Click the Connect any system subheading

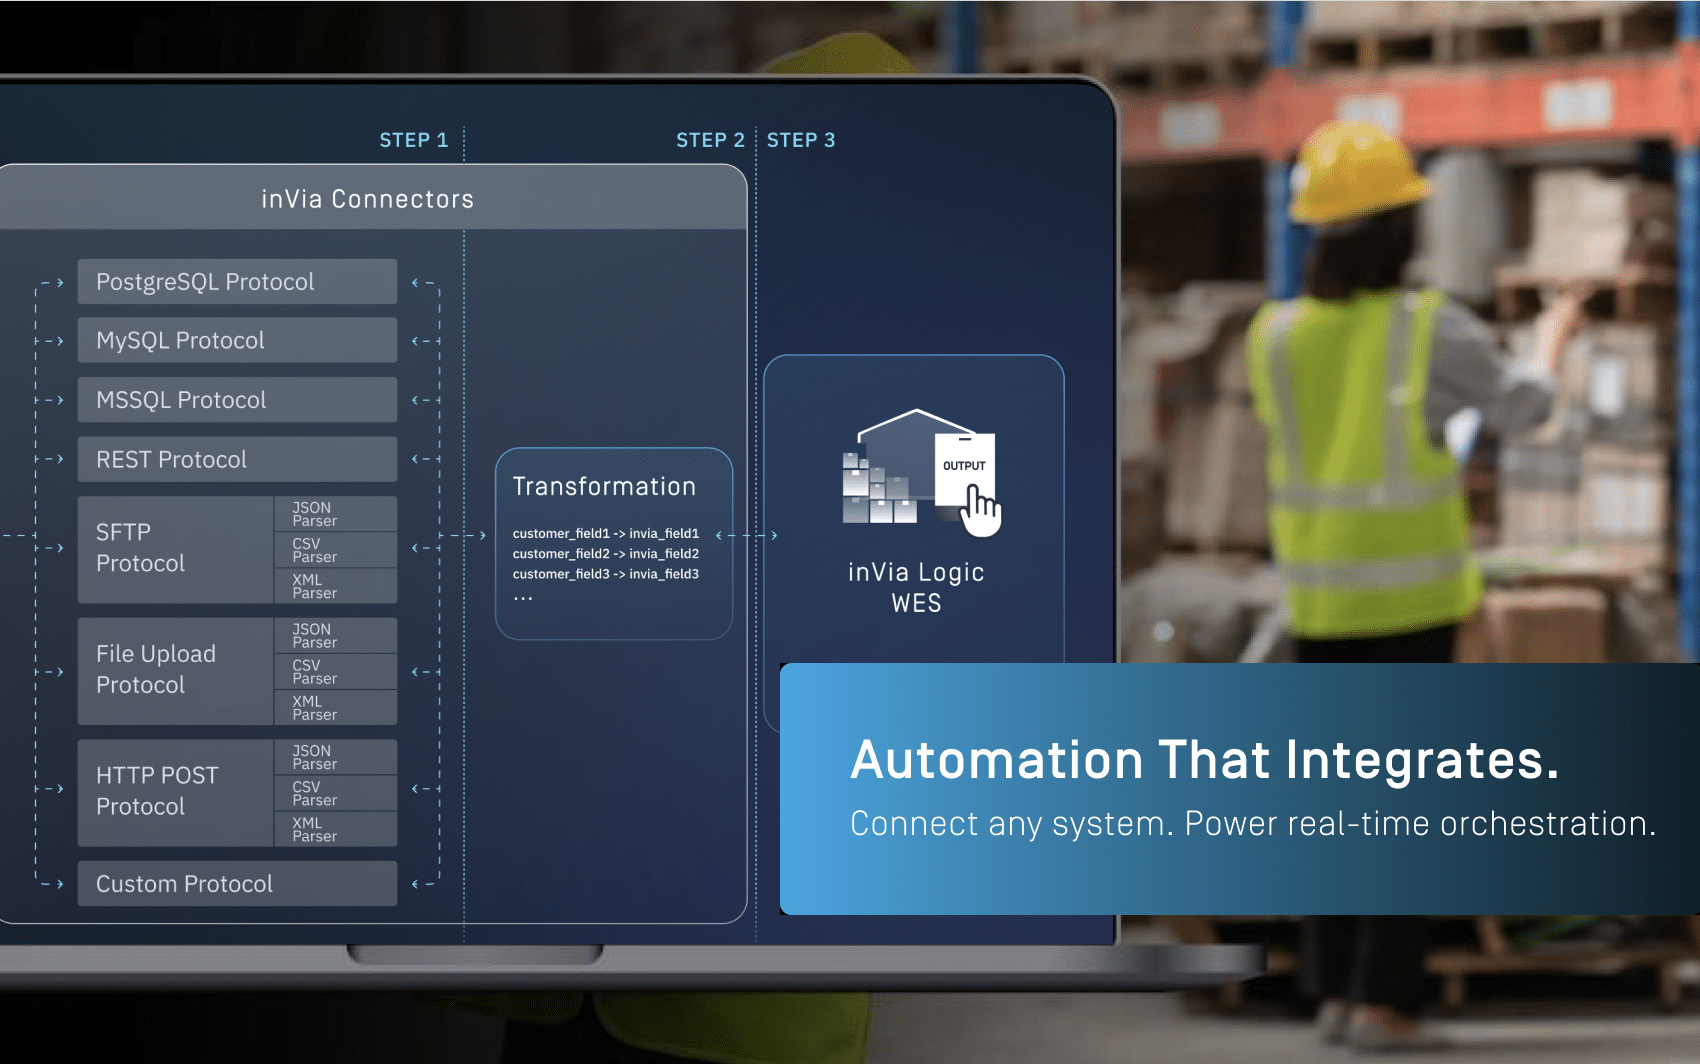1253,824
